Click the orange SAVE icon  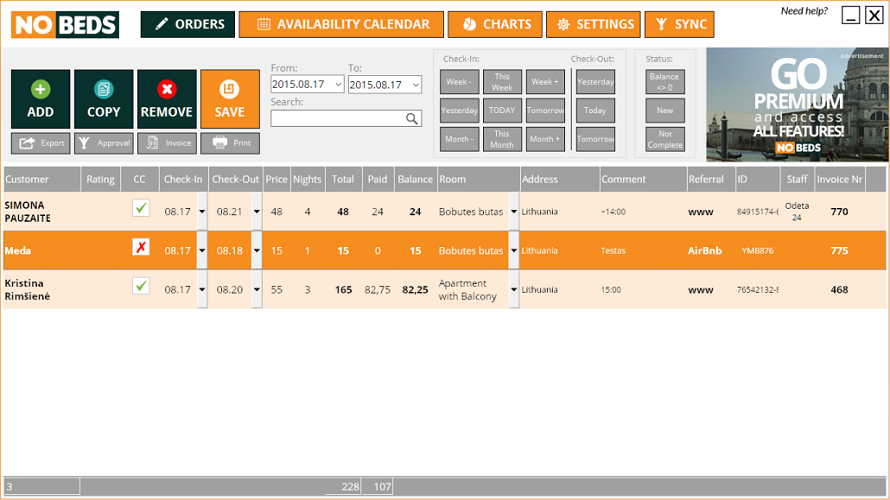229,89
